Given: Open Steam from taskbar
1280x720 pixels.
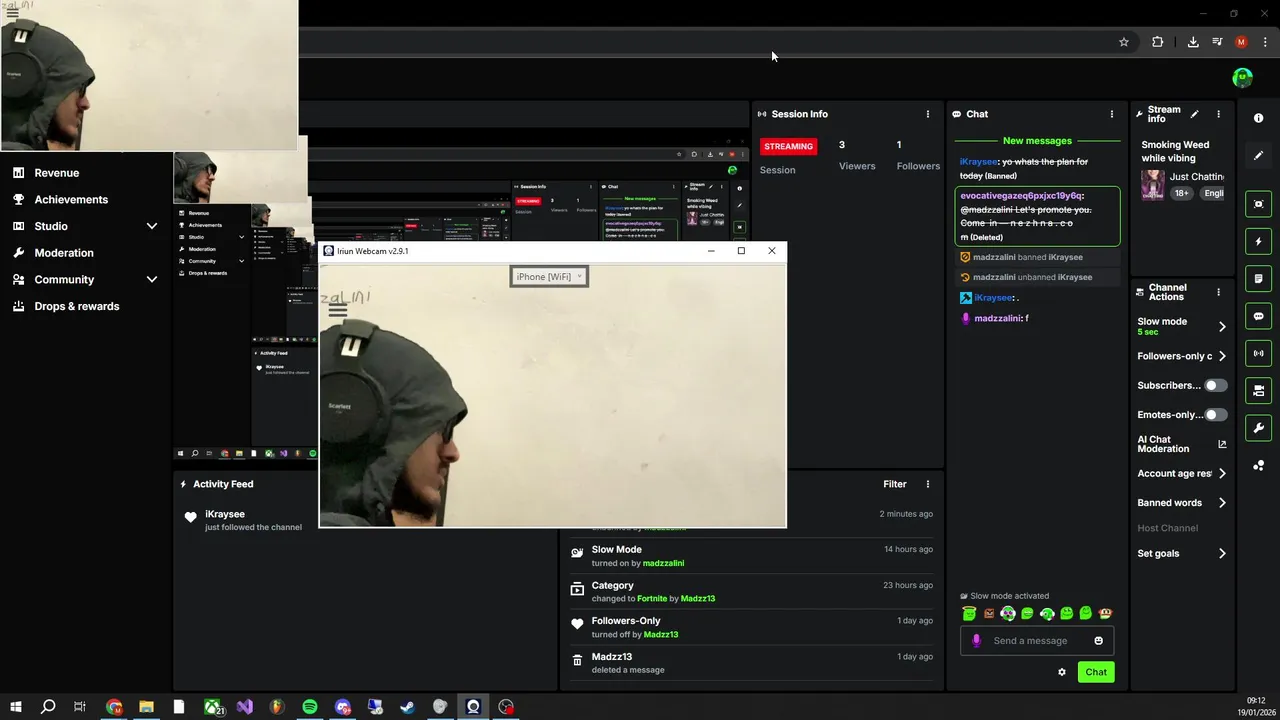Looking at the screenshot, I should click(x=407, y=707).
